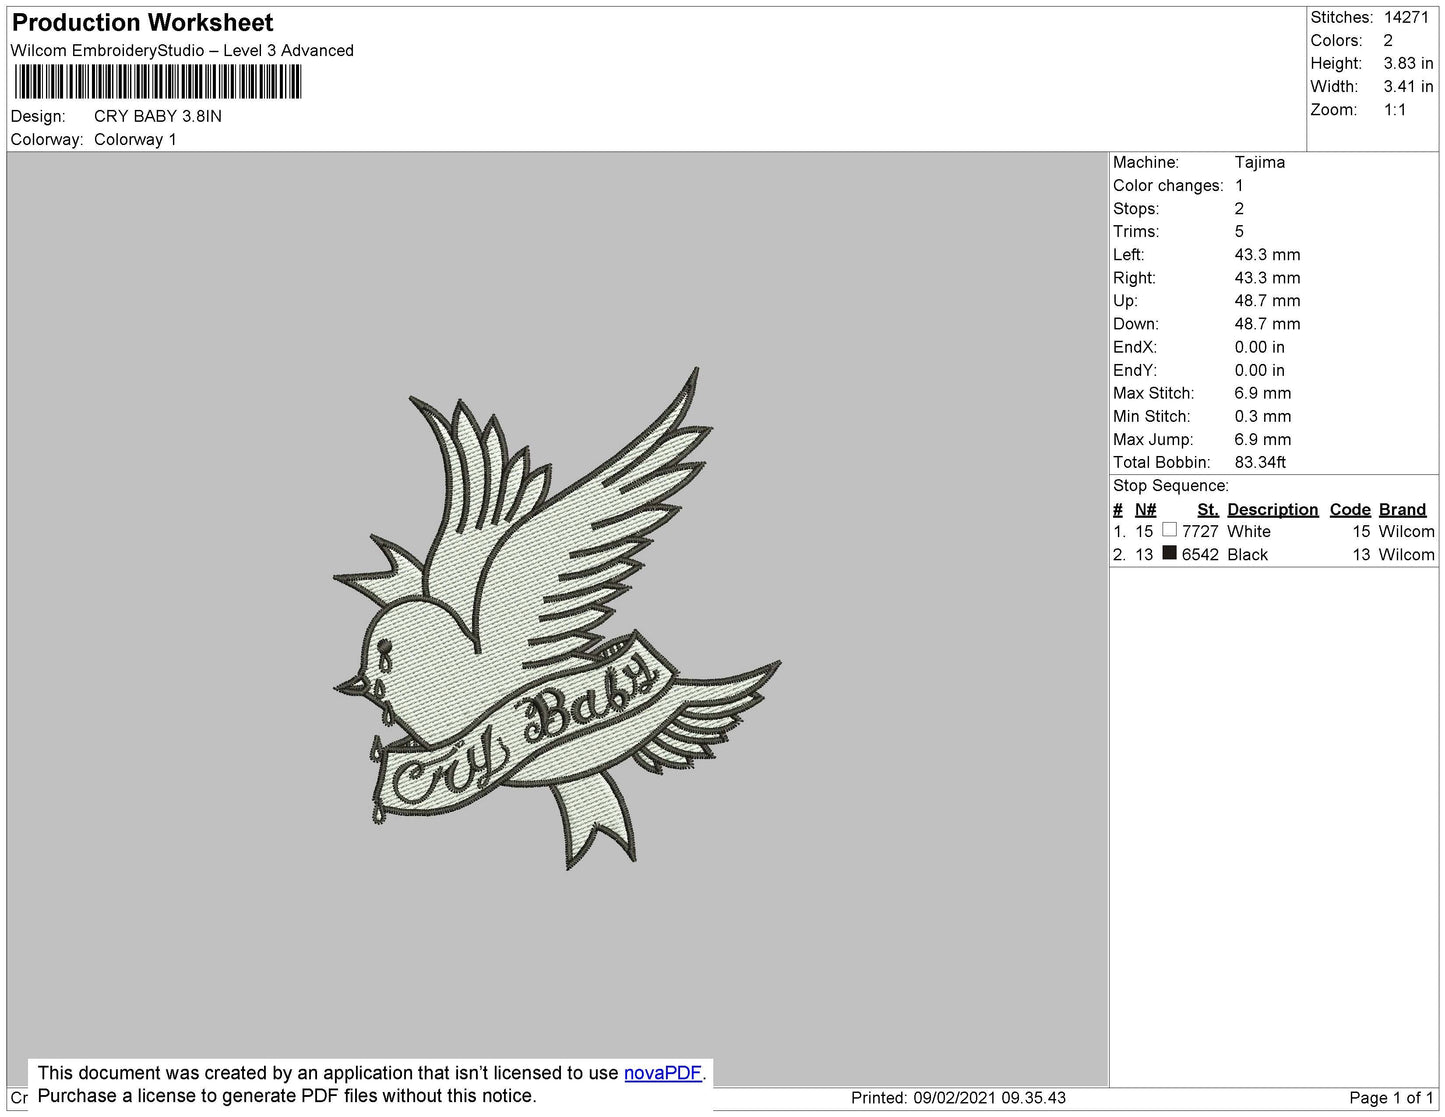Select stitch count 7727 in the White row
1445x1117 pixels.
(1200, 532)
